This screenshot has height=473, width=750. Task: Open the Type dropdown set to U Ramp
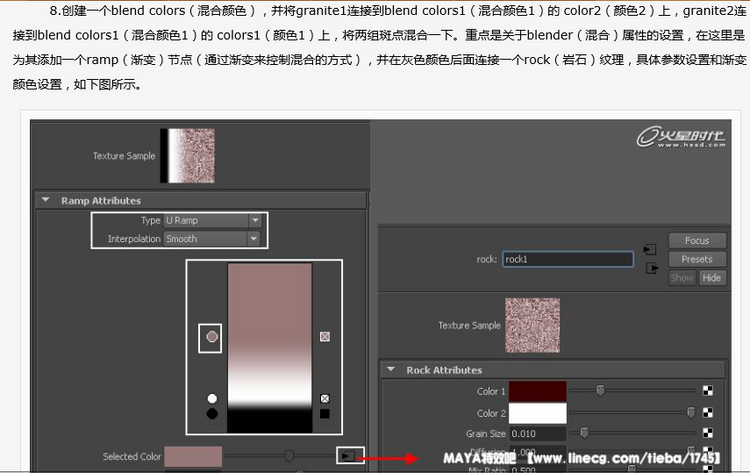[212, 220]
